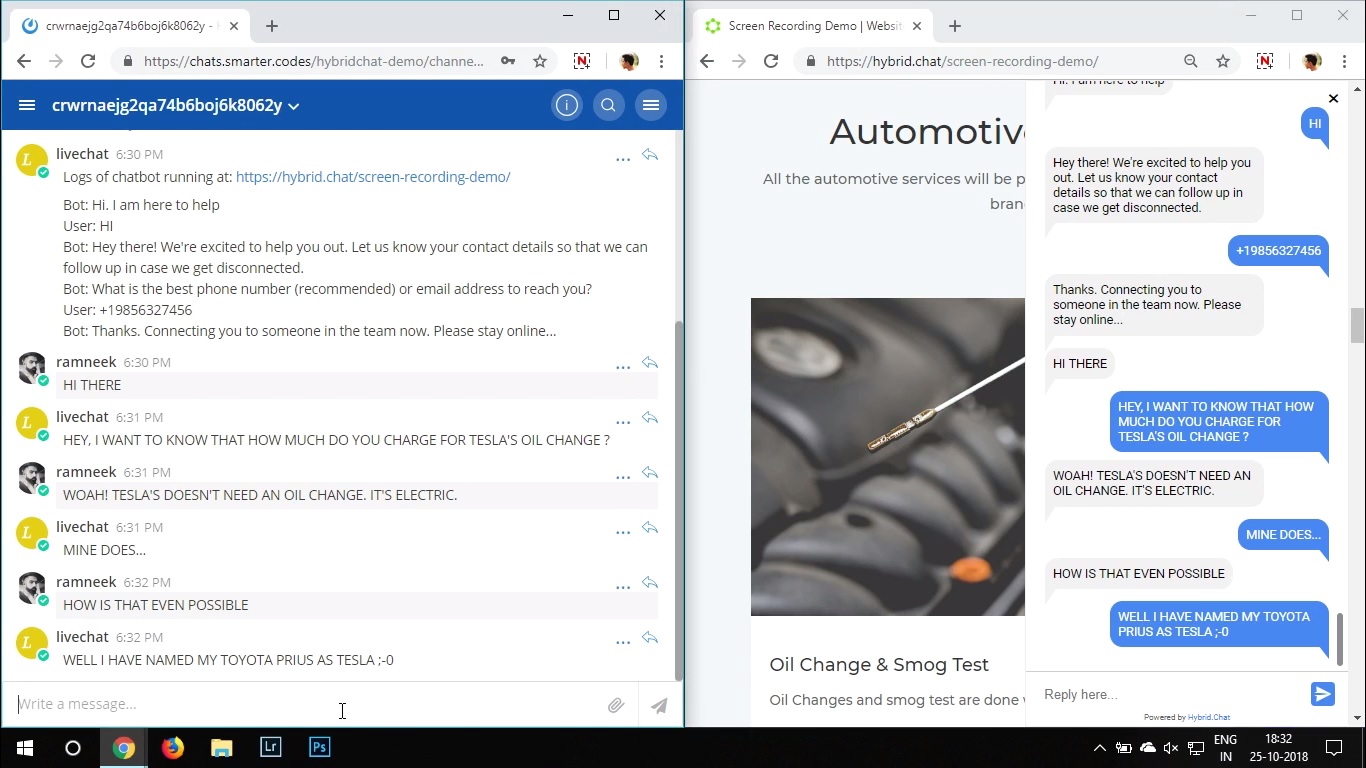Screen dimensions: 1366x768
Task: Open options for 'HOW IS THAT EVEN POSSIBLE'
Action: 623,587
